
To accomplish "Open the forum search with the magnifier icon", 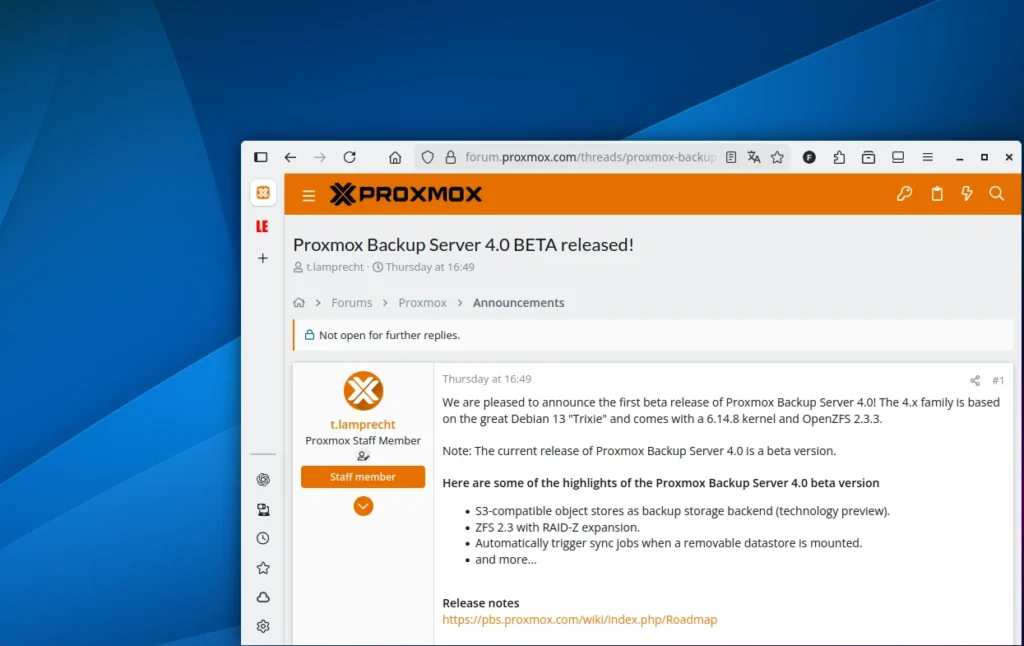I will tap(997, 194).
